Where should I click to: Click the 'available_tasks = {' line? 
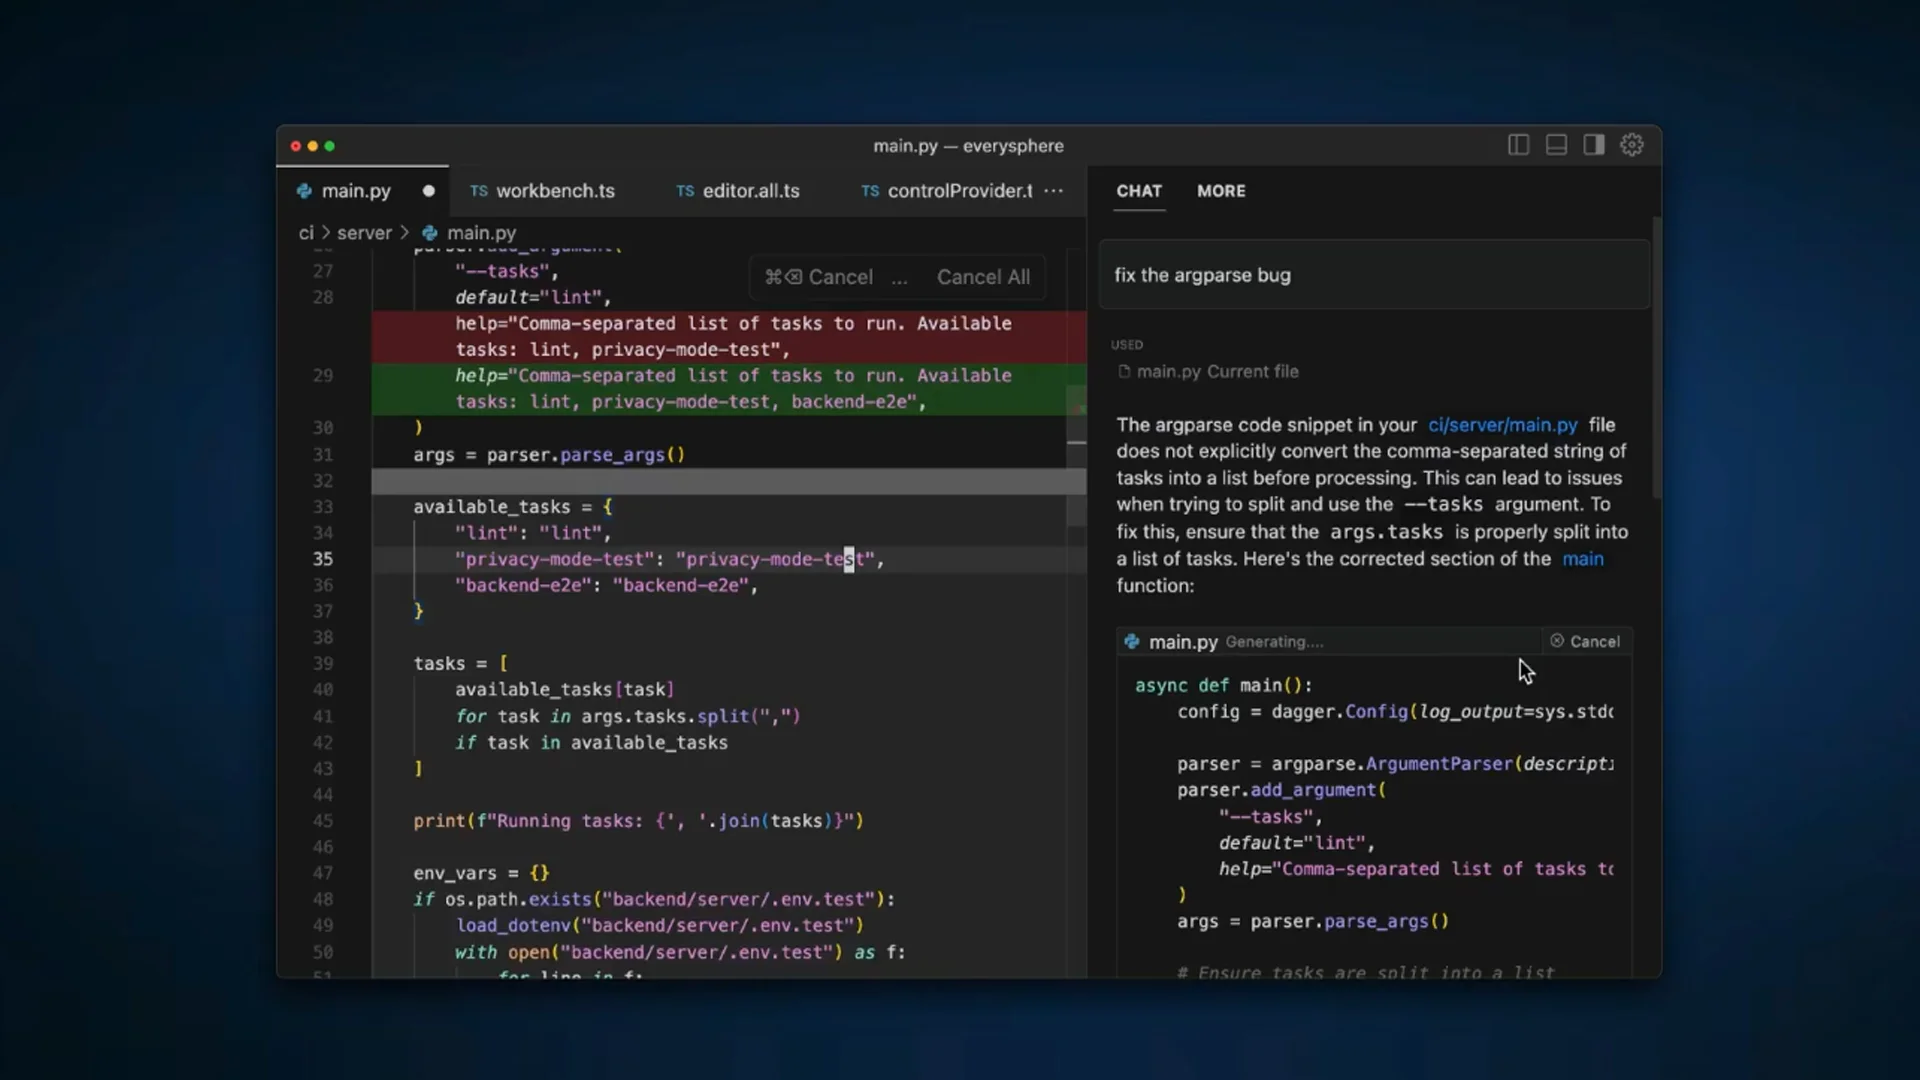click(513, 507)
